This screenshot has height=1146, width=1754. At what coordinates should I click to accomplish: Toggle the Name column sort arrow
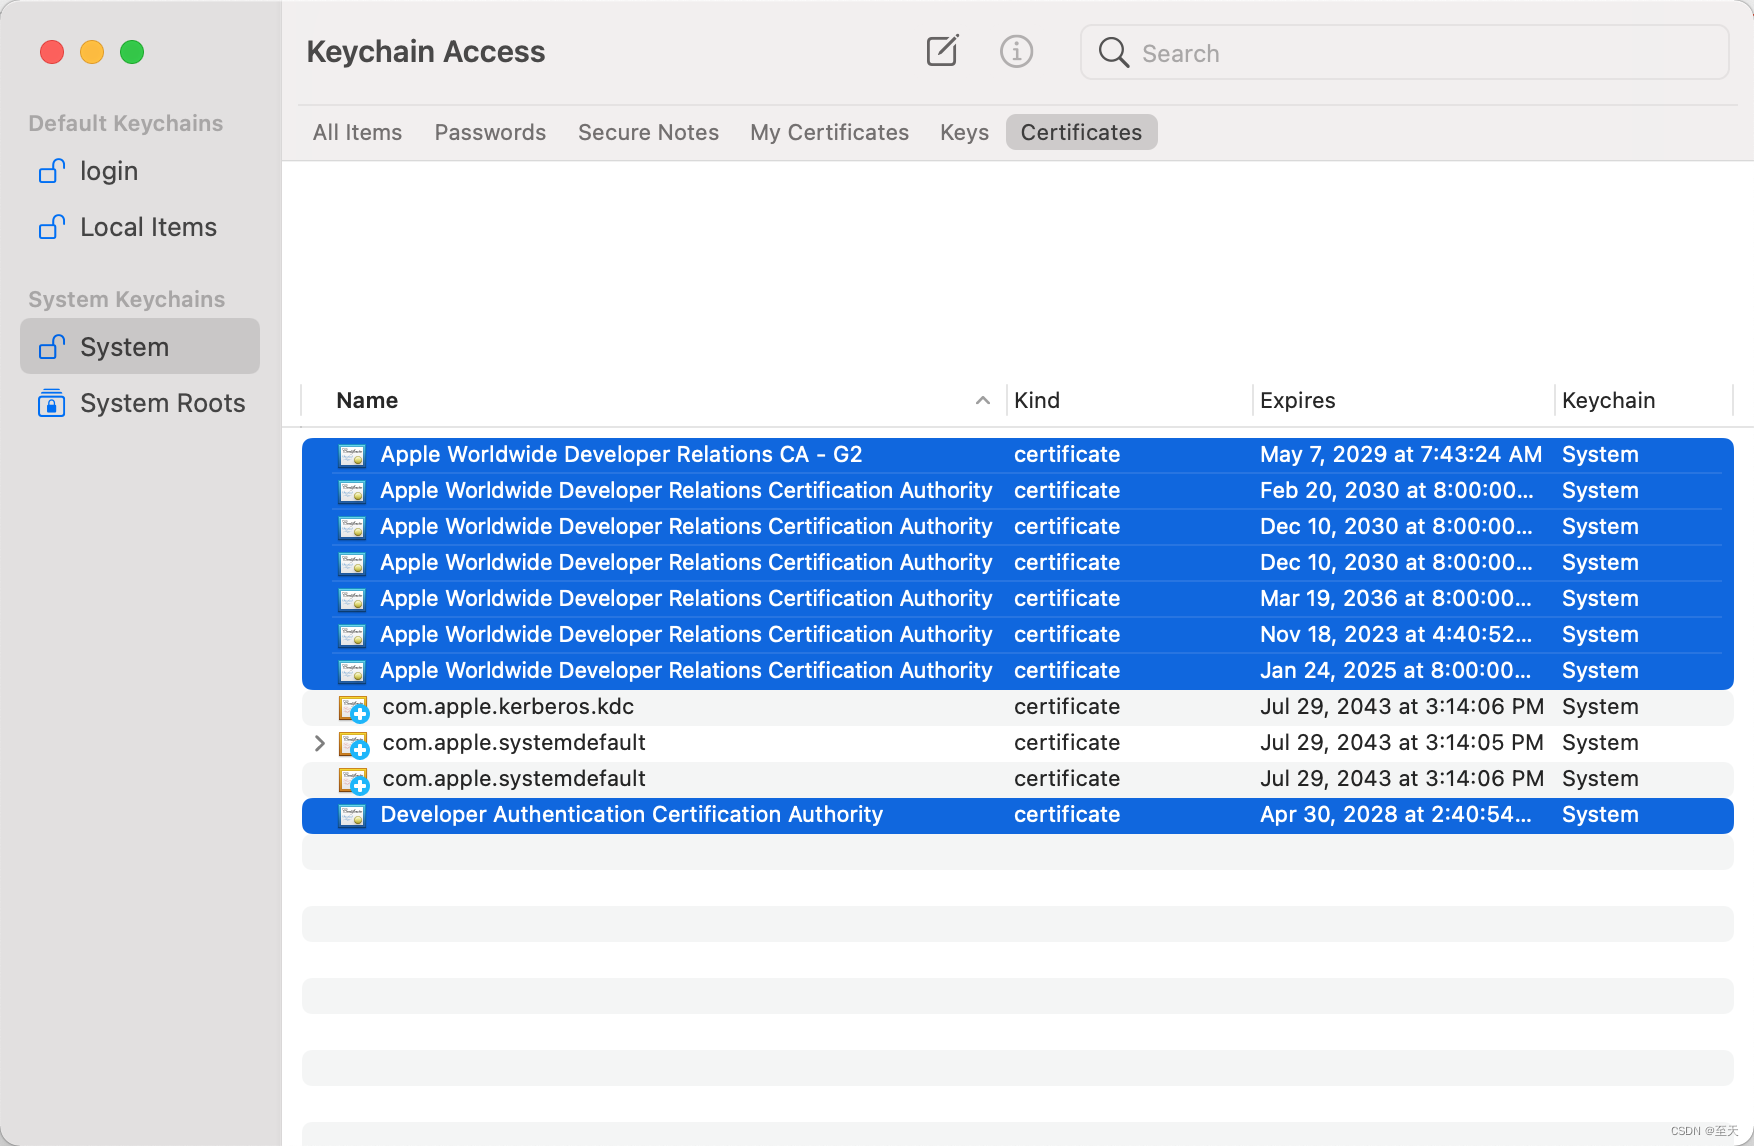(x=983, y=400)
